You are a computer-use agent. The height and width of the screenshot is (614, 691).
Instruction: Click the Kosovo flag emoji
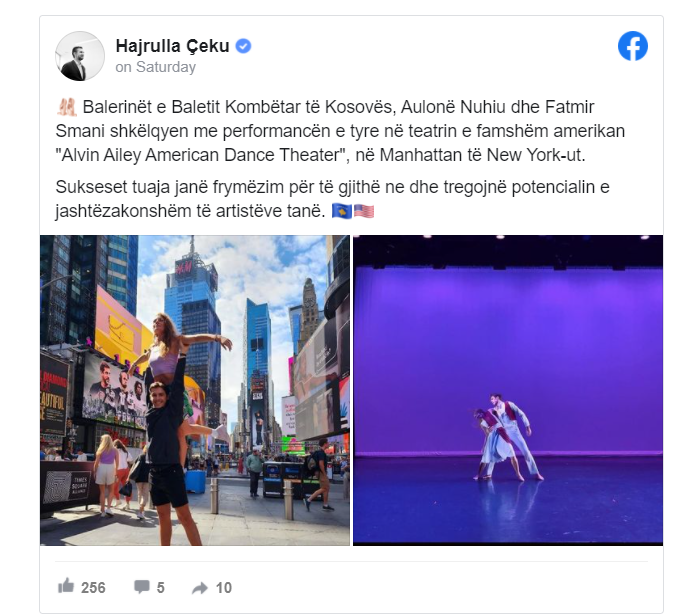[342, 211]
